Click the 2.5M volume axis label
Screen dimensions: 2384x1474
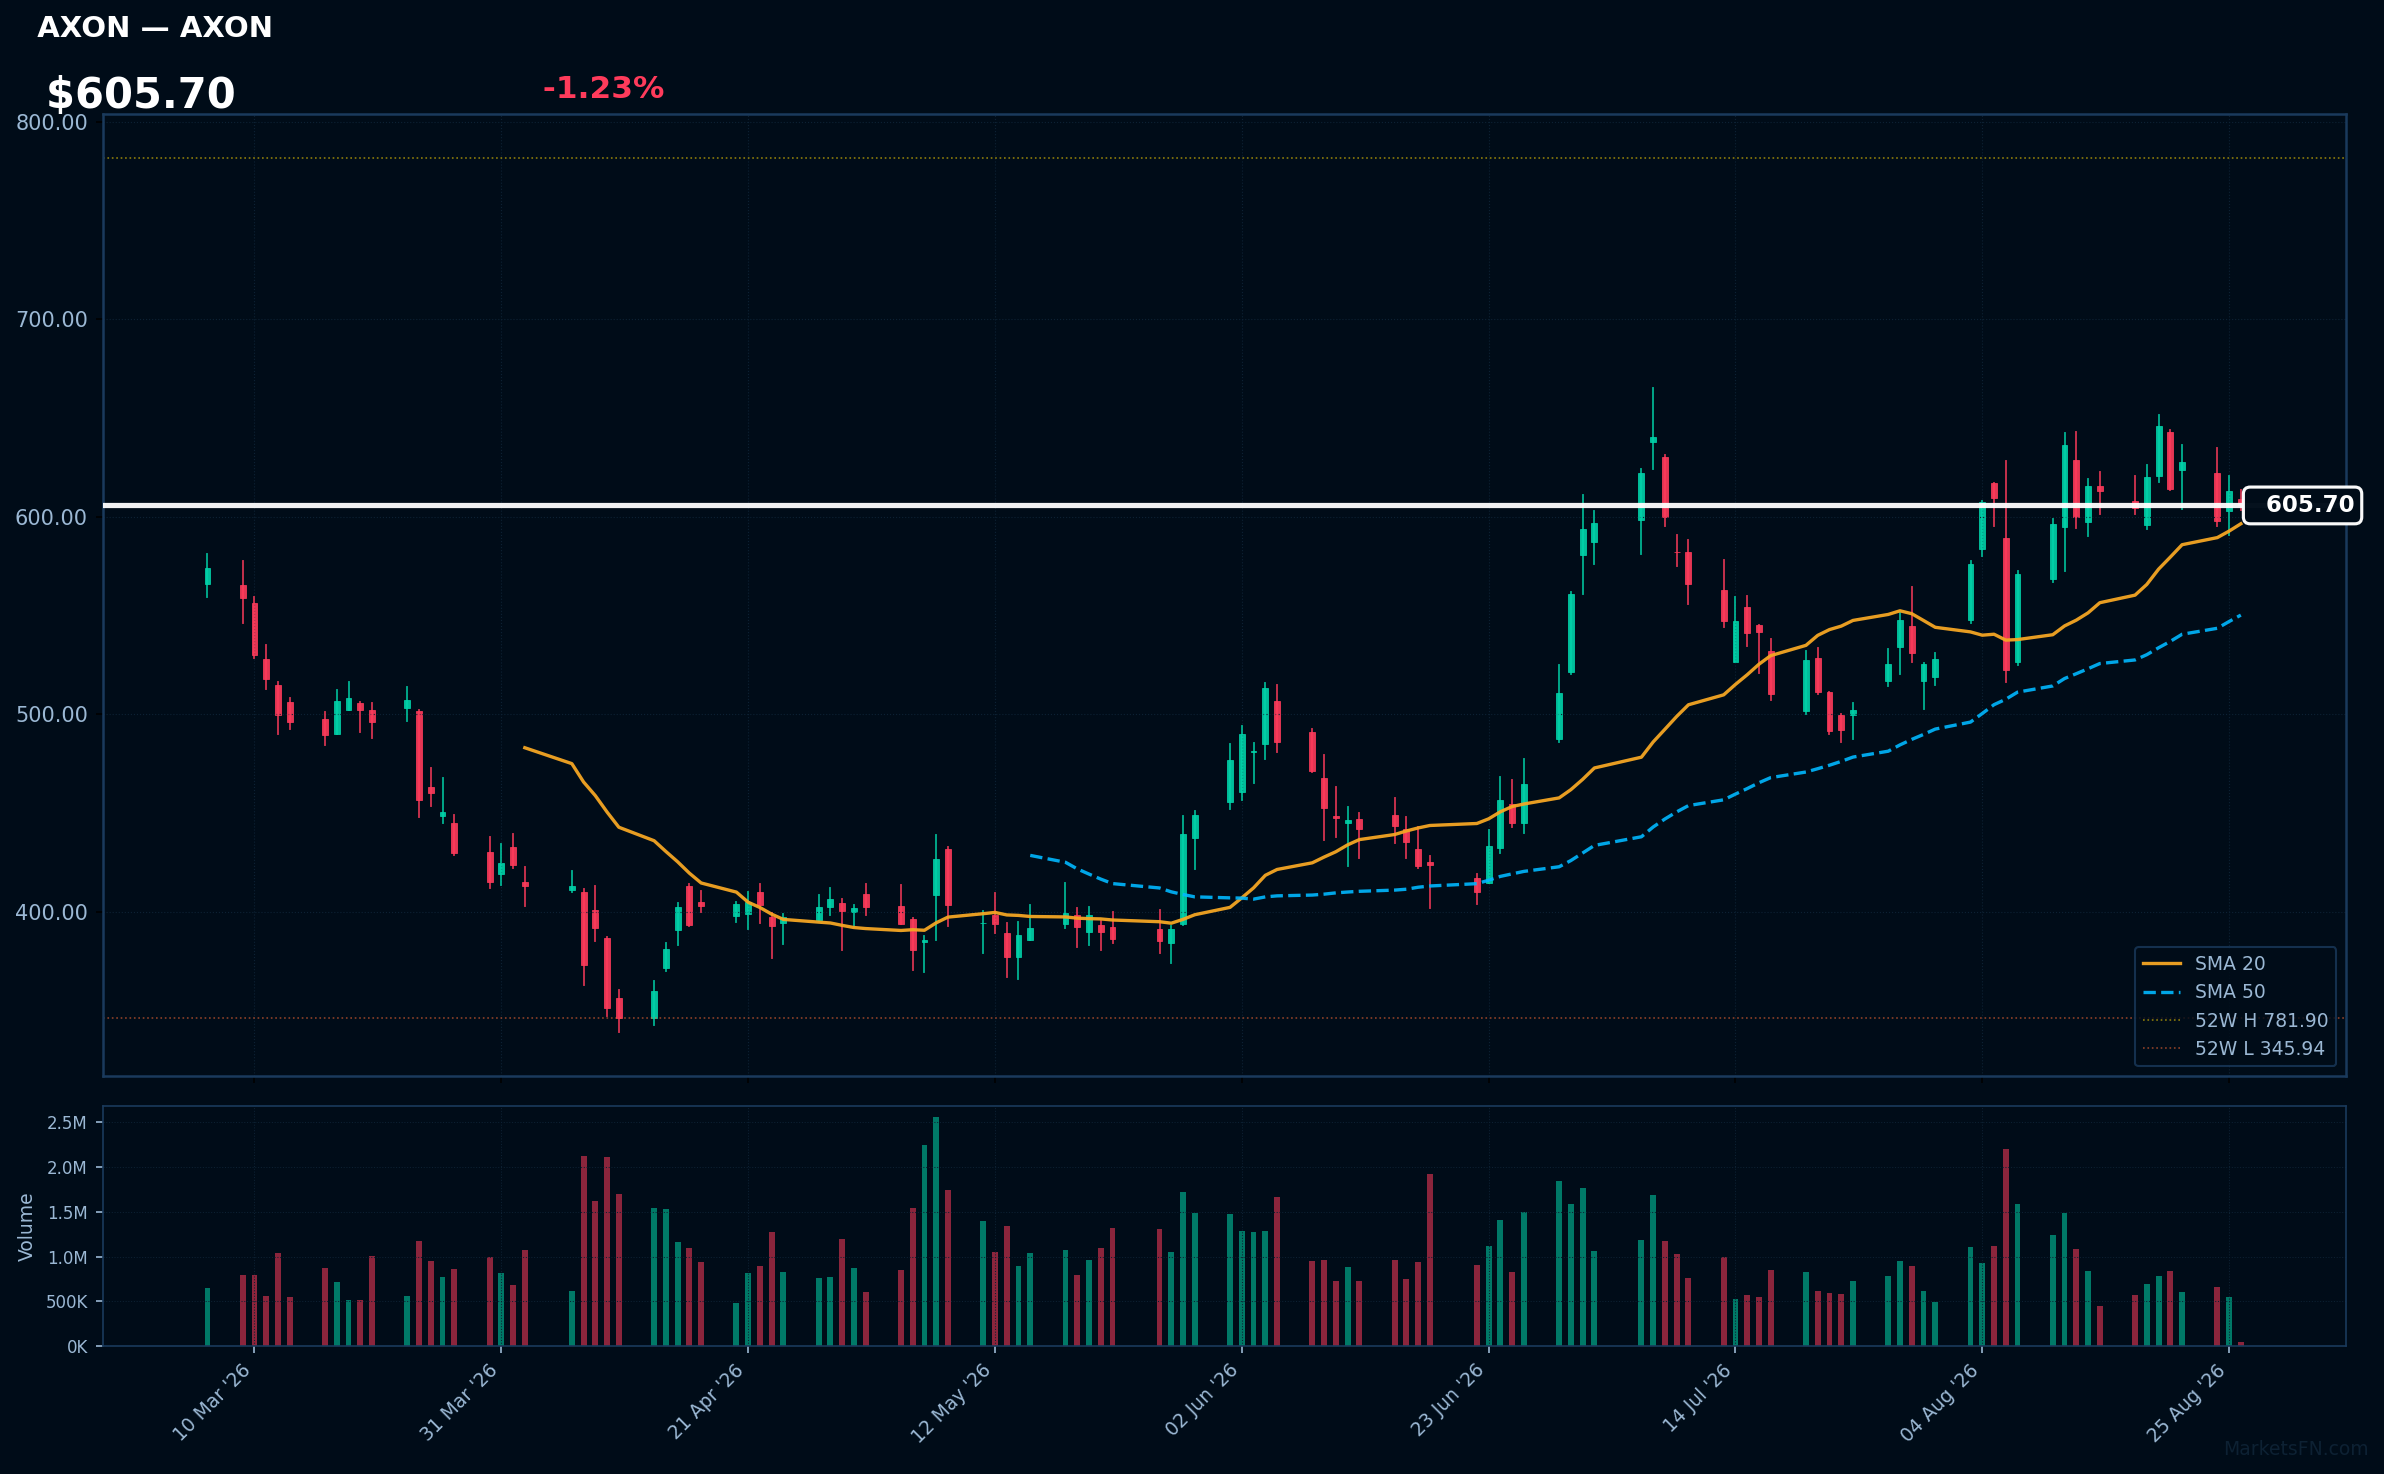click(x=67, y=1123)
